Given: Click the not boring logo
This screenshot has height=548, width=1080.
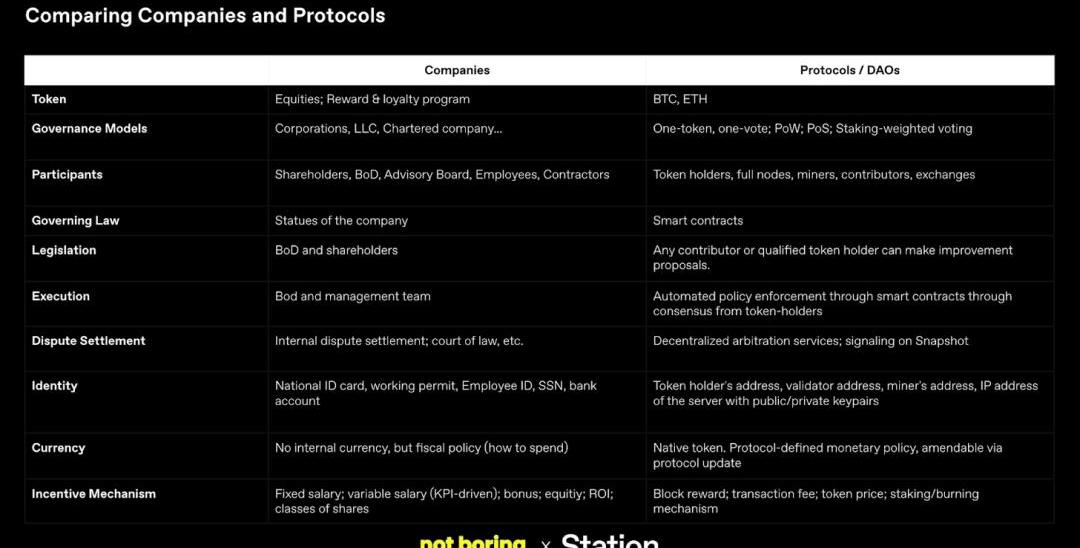Looking at the screenshot, I should pyautogui.click(x=472, y=541).
